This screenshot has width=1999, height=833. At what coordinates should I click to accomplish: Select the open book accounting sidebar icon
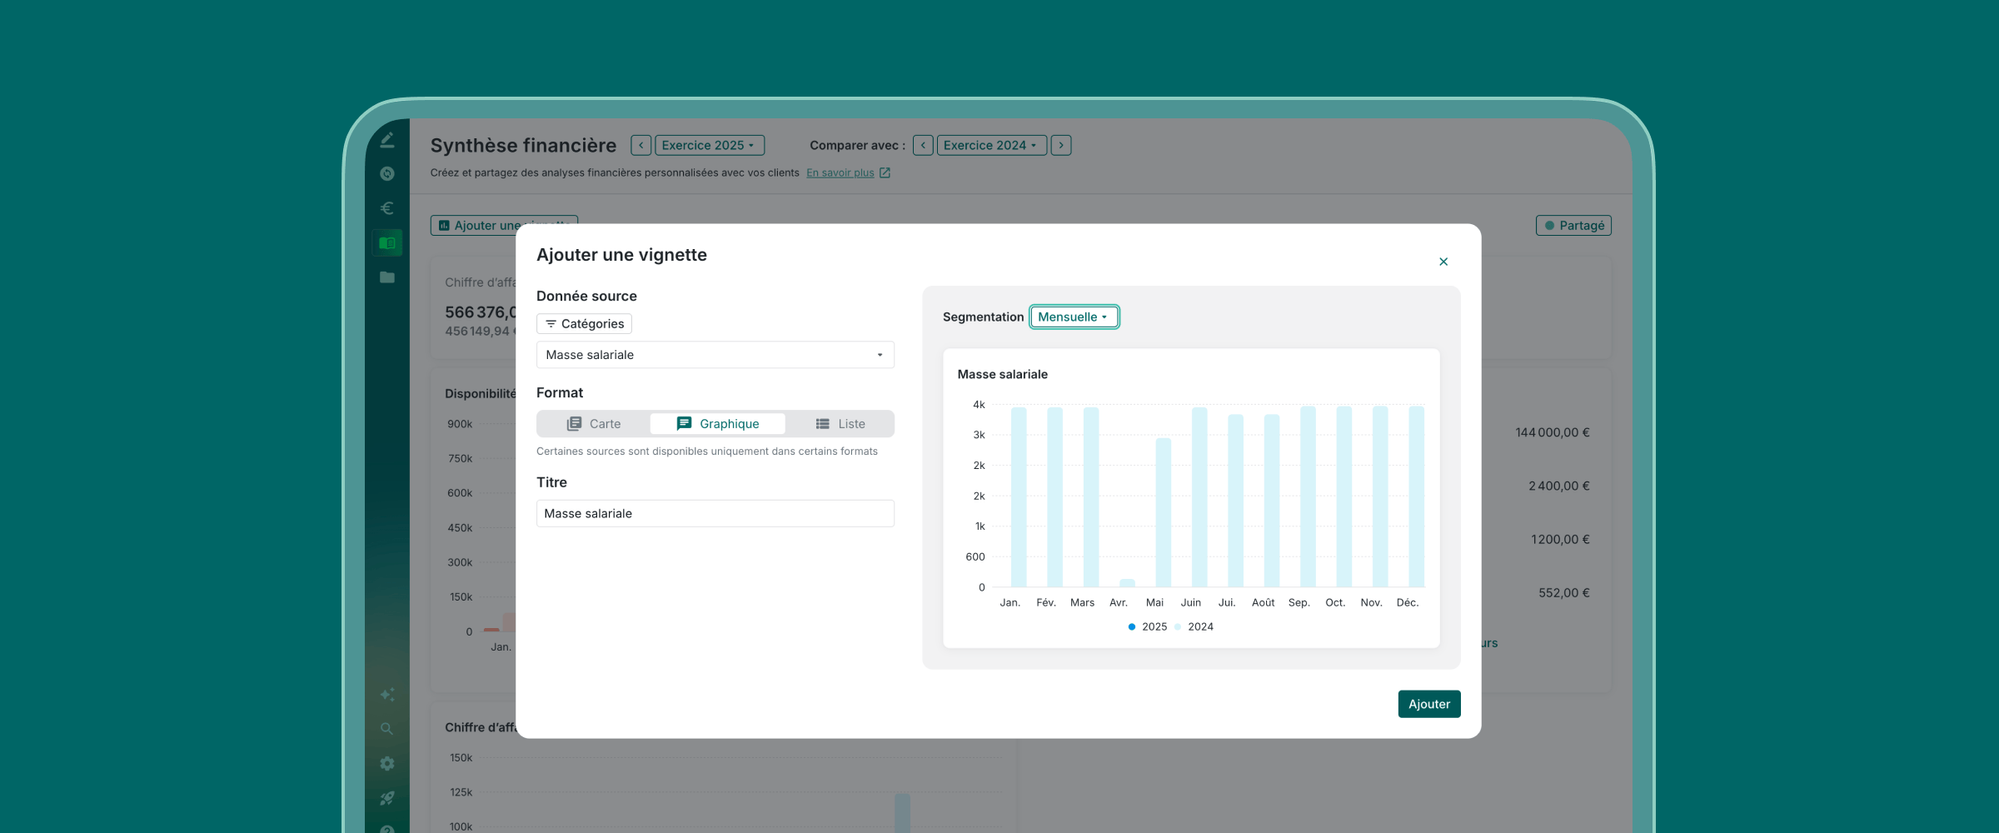[387, 243]
